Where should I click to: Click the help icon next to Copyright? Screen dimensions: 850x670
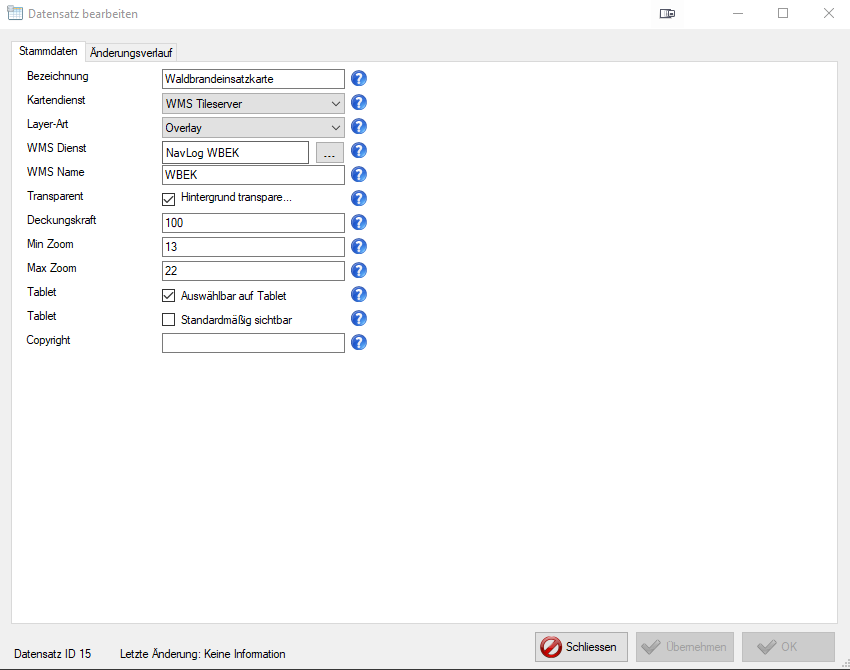[358, 342]
